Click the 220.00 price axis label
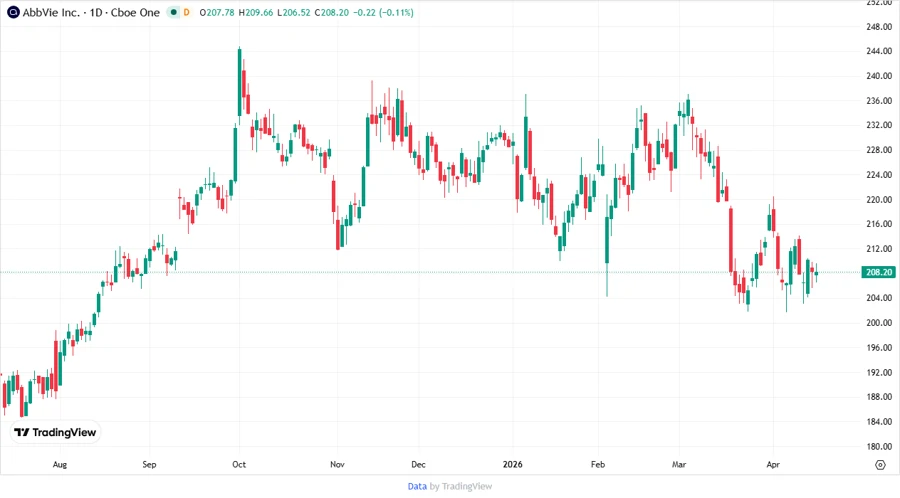This screenshot has height=498, width=900. 879,200
